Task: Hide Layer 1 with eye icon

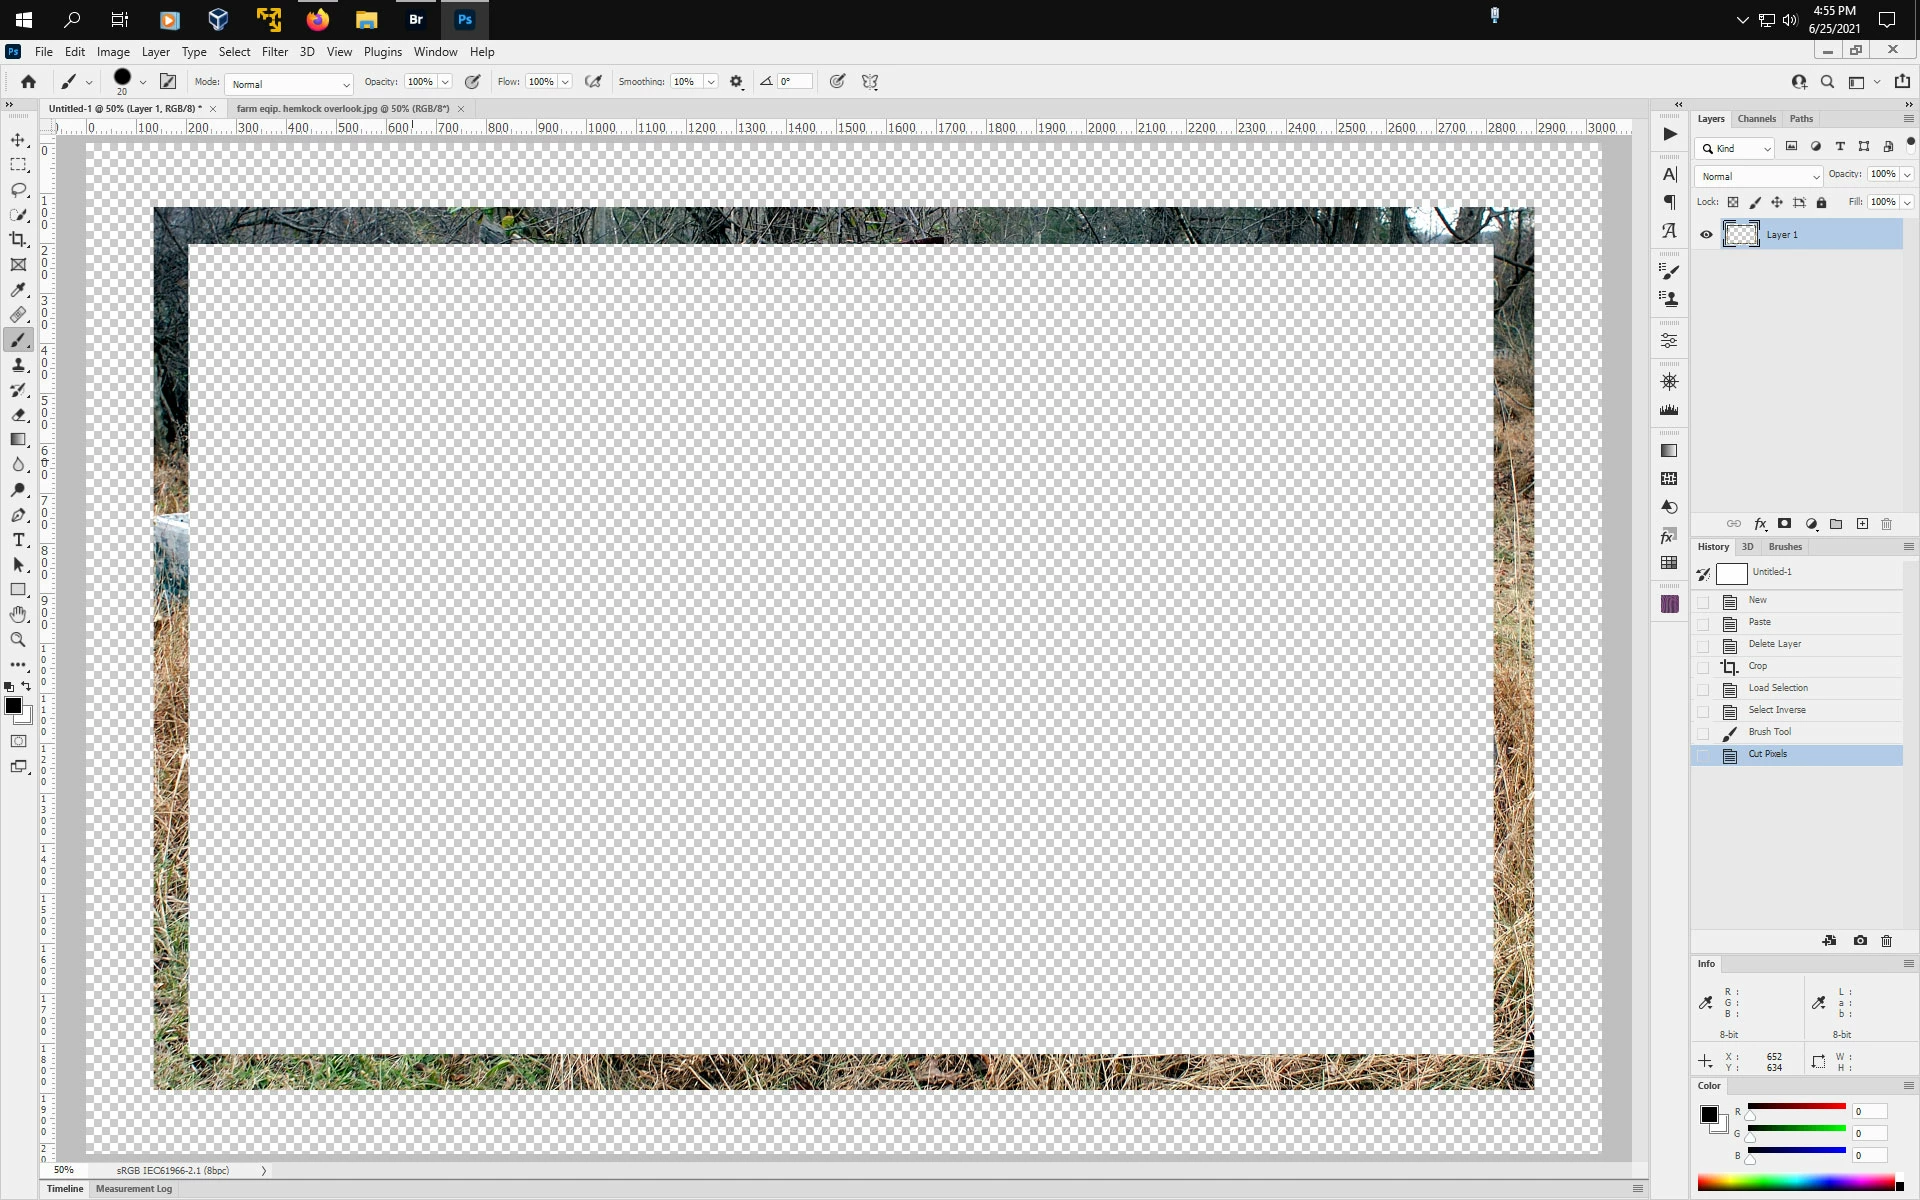Action: coord(1706,235)
